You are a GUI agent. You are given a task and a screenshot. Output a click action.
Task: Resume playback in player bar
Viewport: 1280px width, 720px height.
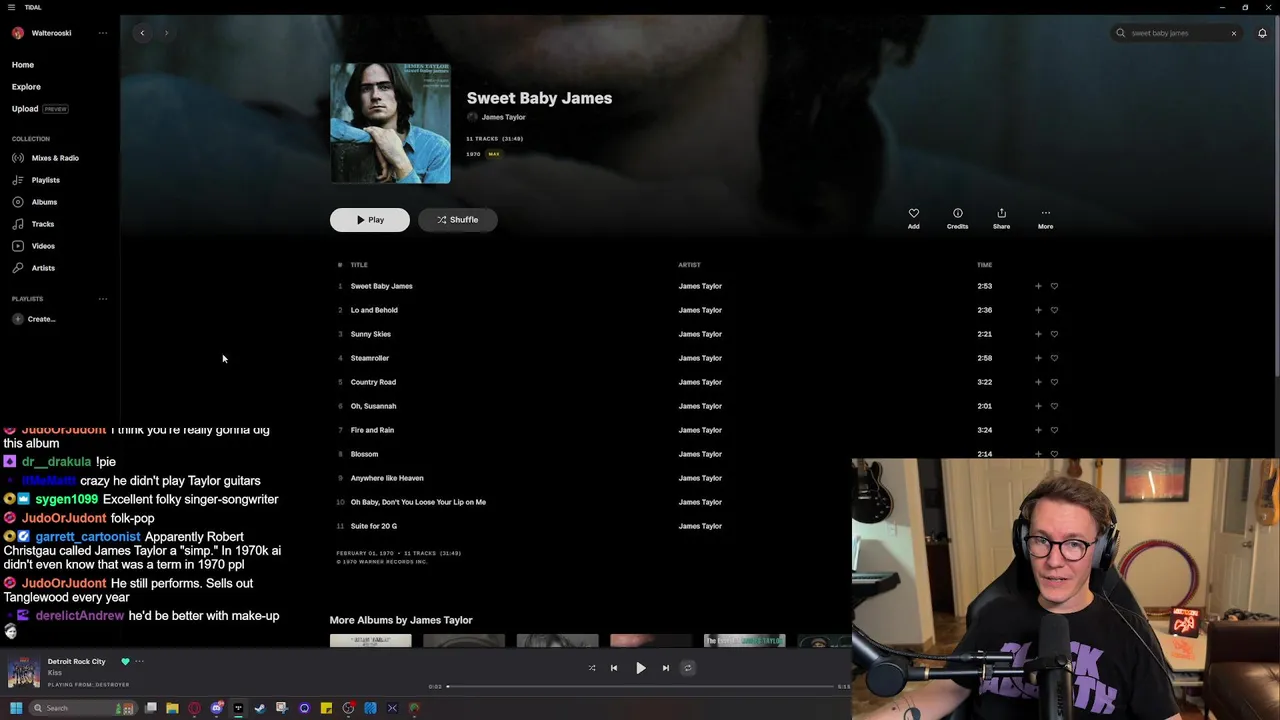pyautogui.click(x=641, y=668)
